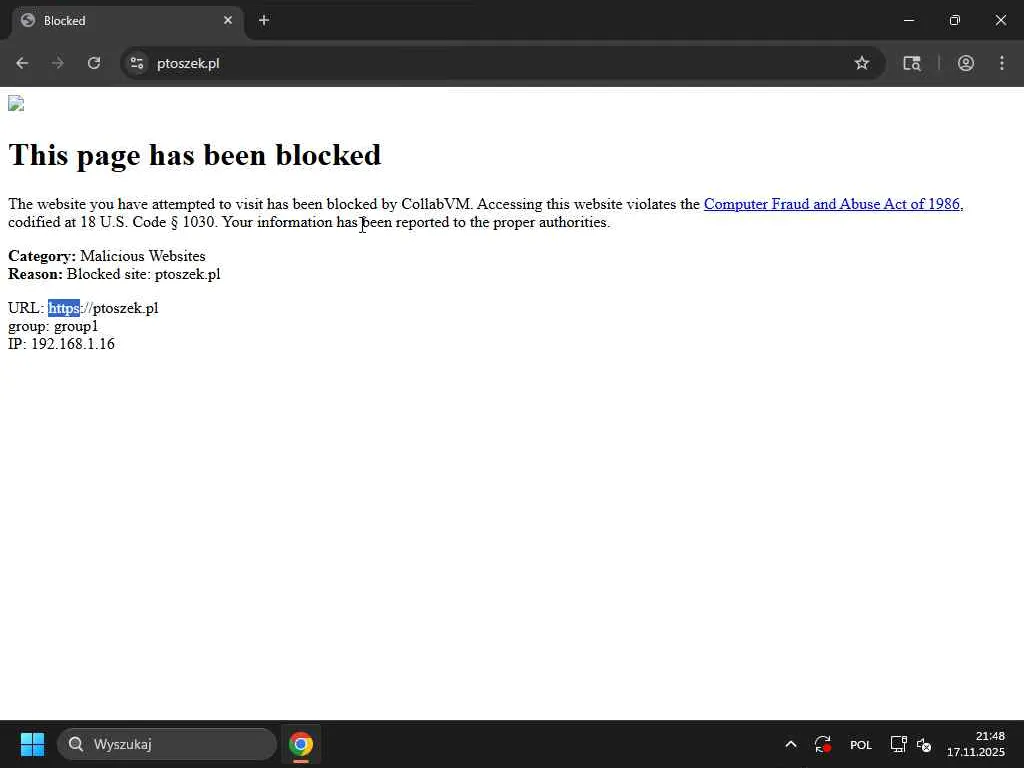Click the search tabs icon in toolbar
1024x768 pixels.
click(x=912, y=63)
